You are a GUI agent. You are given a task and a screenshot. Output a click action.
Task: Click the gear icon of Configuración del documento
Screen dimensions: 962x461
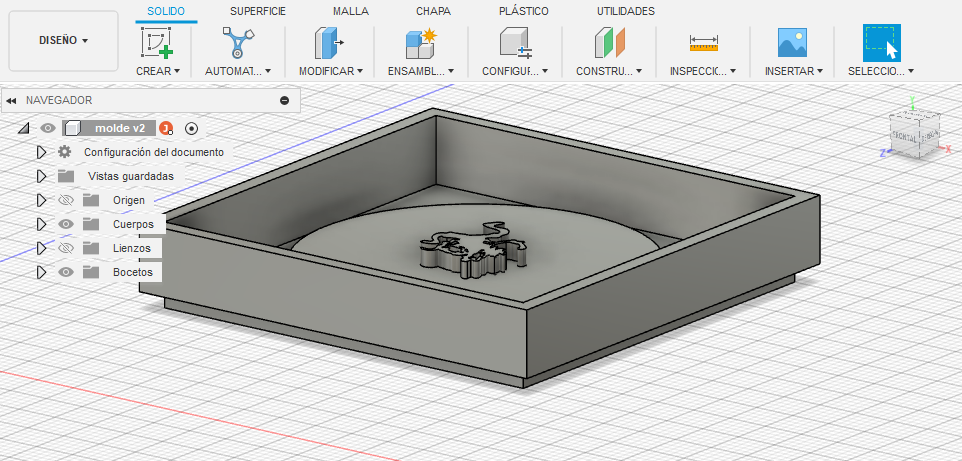(x=64, y=152)
